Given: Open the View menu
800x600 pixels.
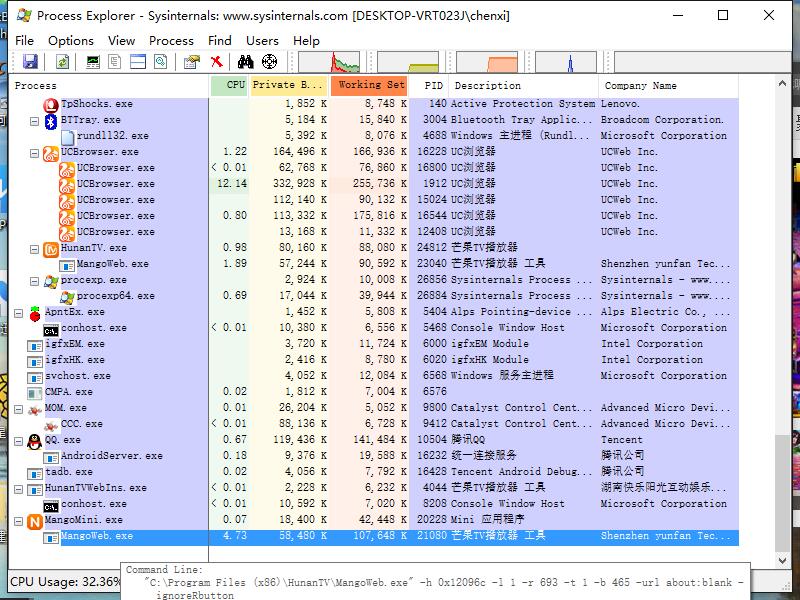Looking at the screenshot, I should (x=121, y=41).
